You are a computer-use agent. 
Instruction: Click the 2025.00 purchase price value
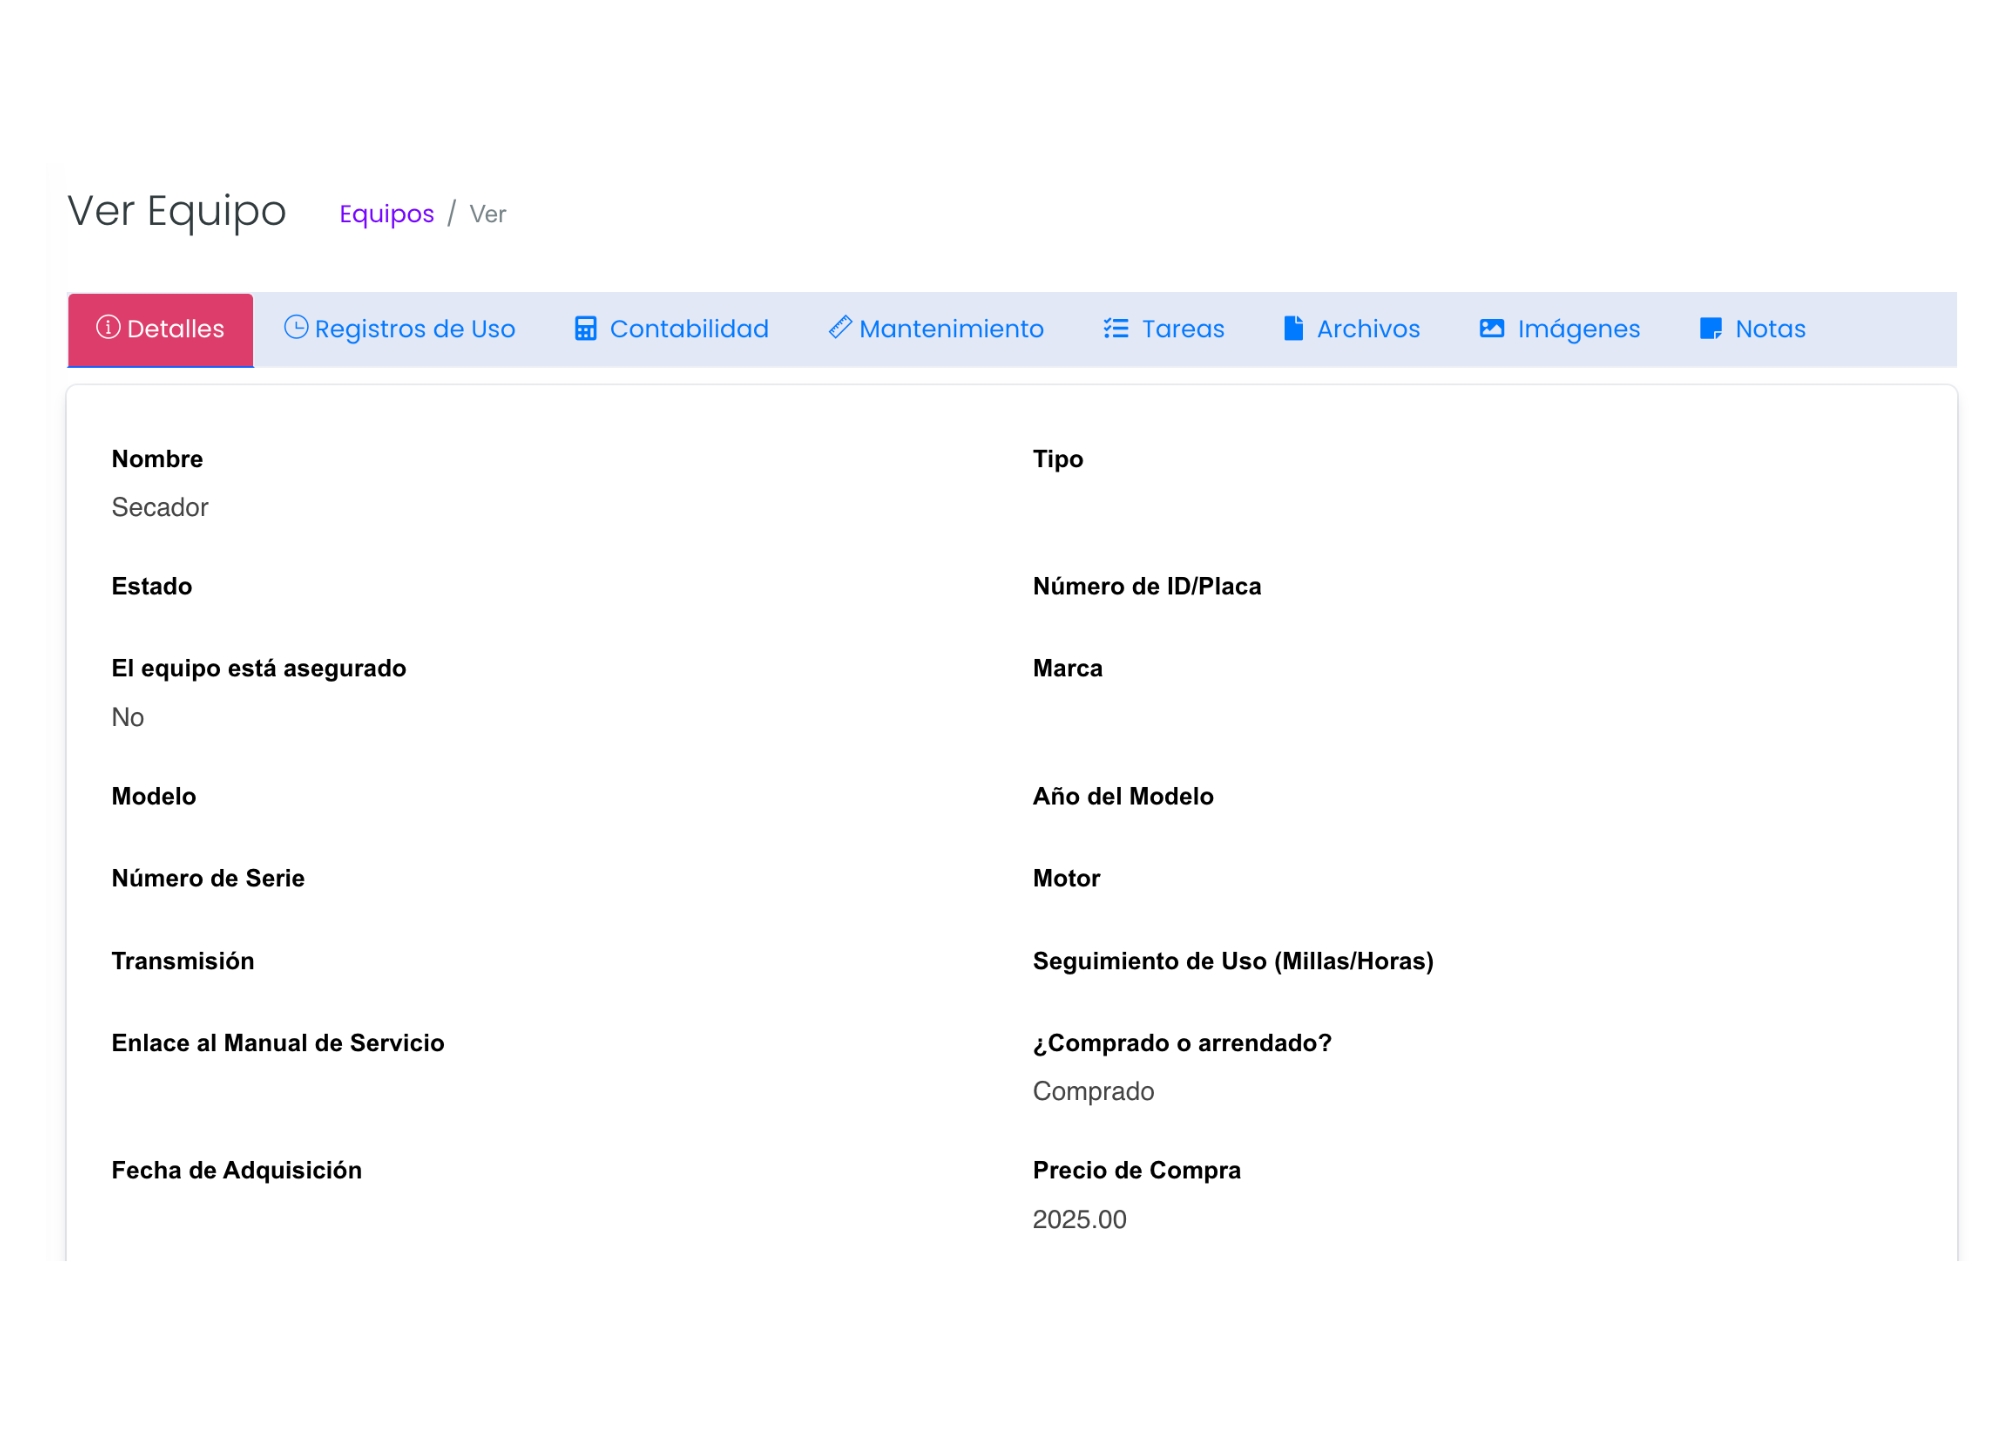pyautogui.click(x=1079, y=1220)
